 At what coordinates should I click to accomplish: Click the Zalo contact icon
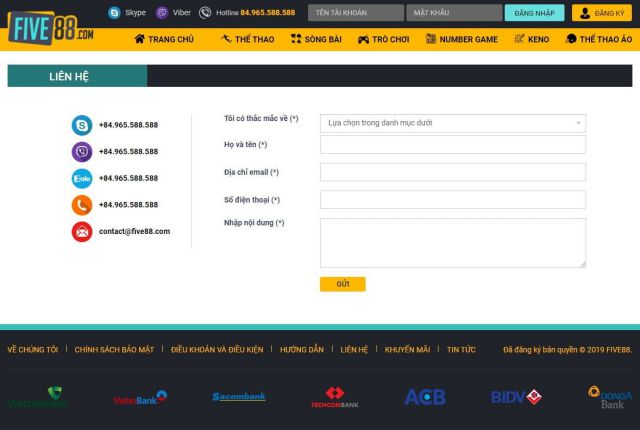pyautogui.click(x=82, y=178)
